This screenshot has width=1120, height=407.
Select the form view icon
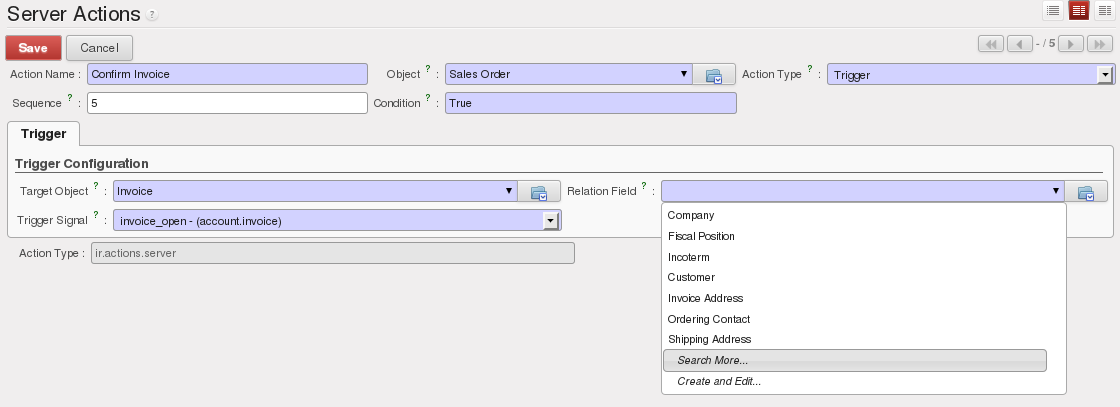(1079, 10)
